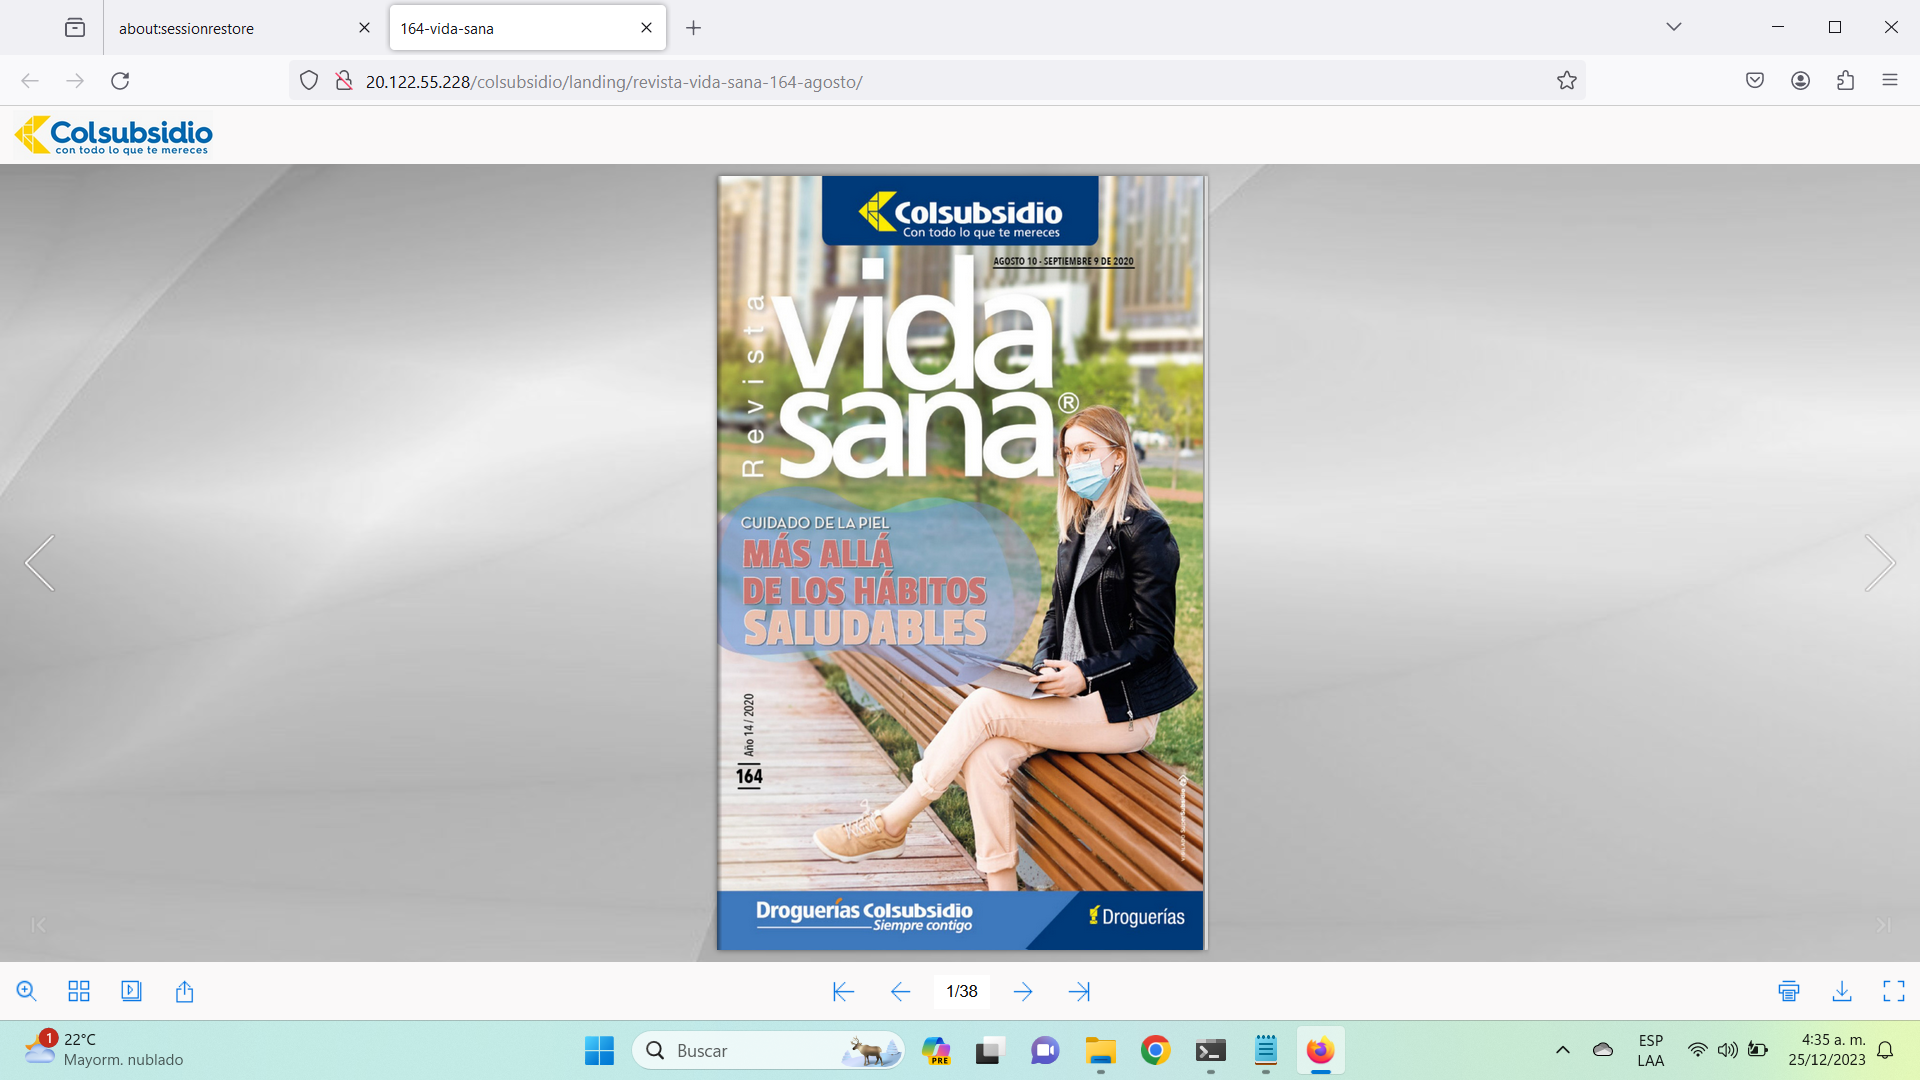Open the thumbnails grid view

pyautogui.click(x=79, y=991)
